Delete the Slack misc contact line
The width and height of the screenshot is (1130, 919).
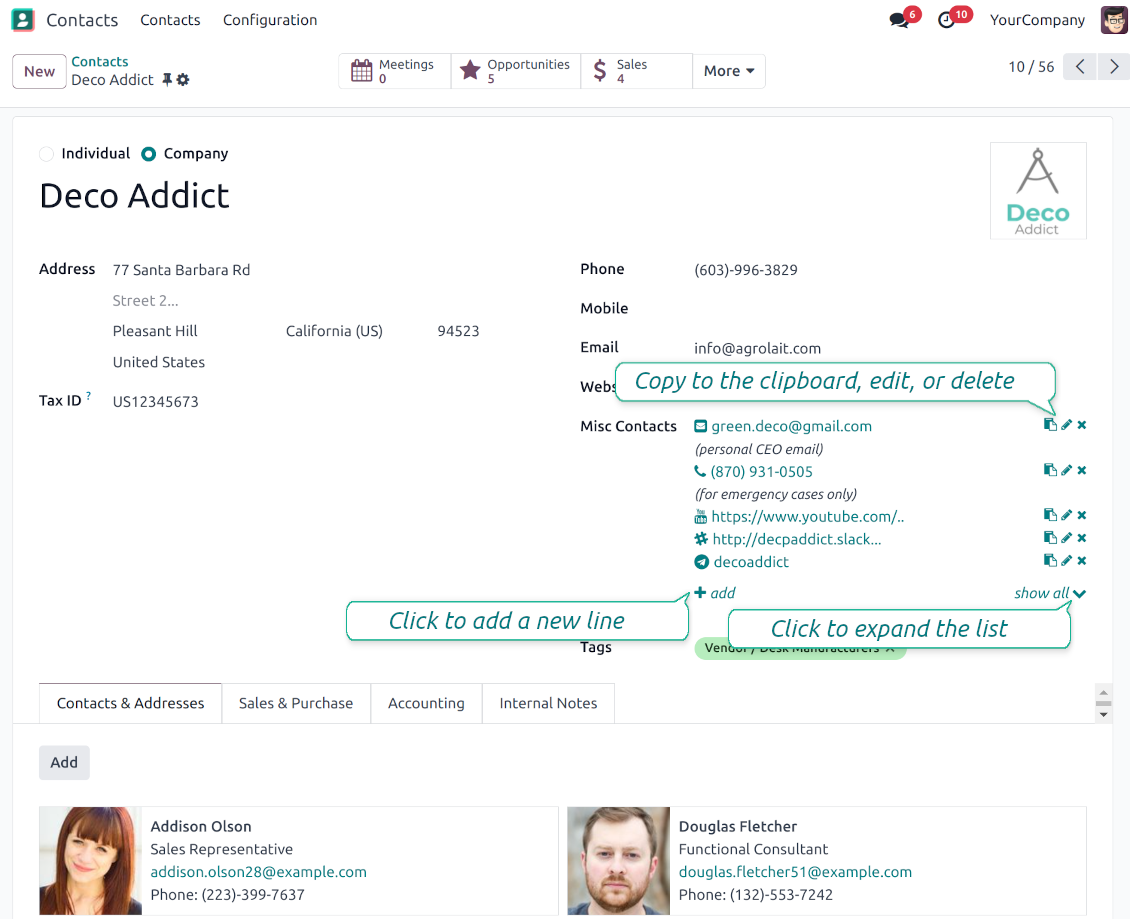pos(1082,538)
